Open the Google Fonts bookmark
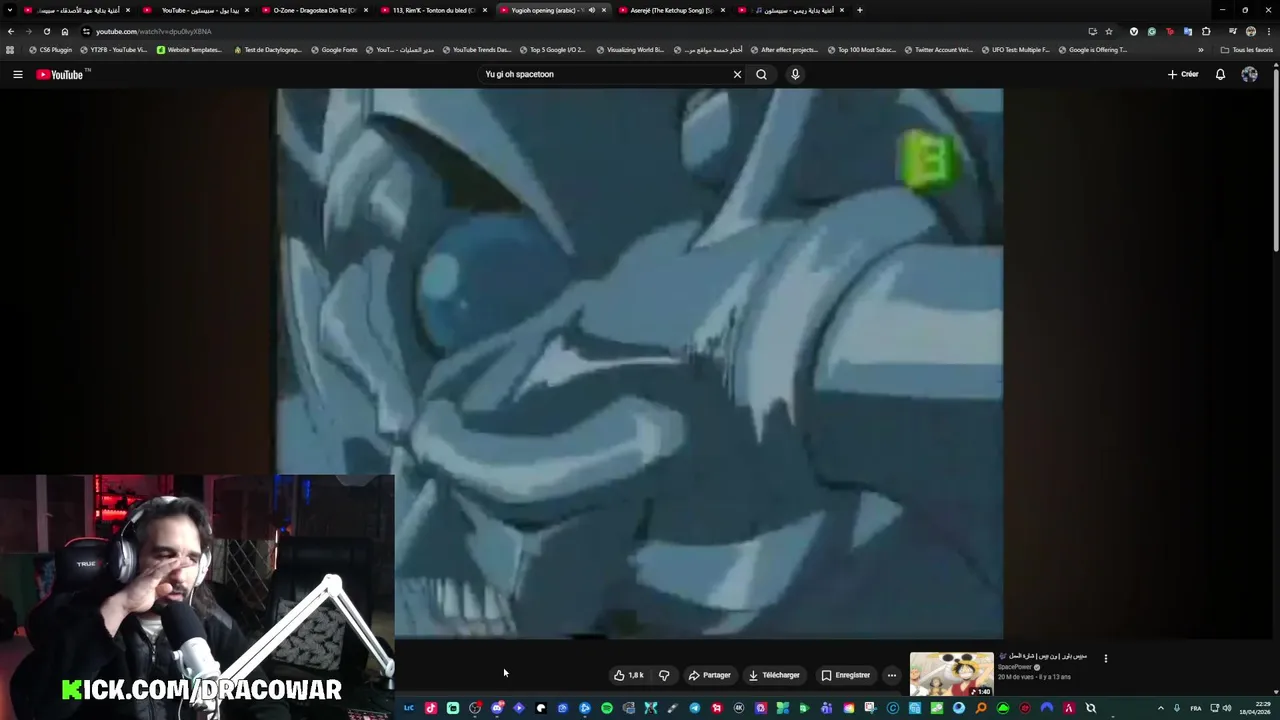The image size is (1280, 720). pos(334,49)
